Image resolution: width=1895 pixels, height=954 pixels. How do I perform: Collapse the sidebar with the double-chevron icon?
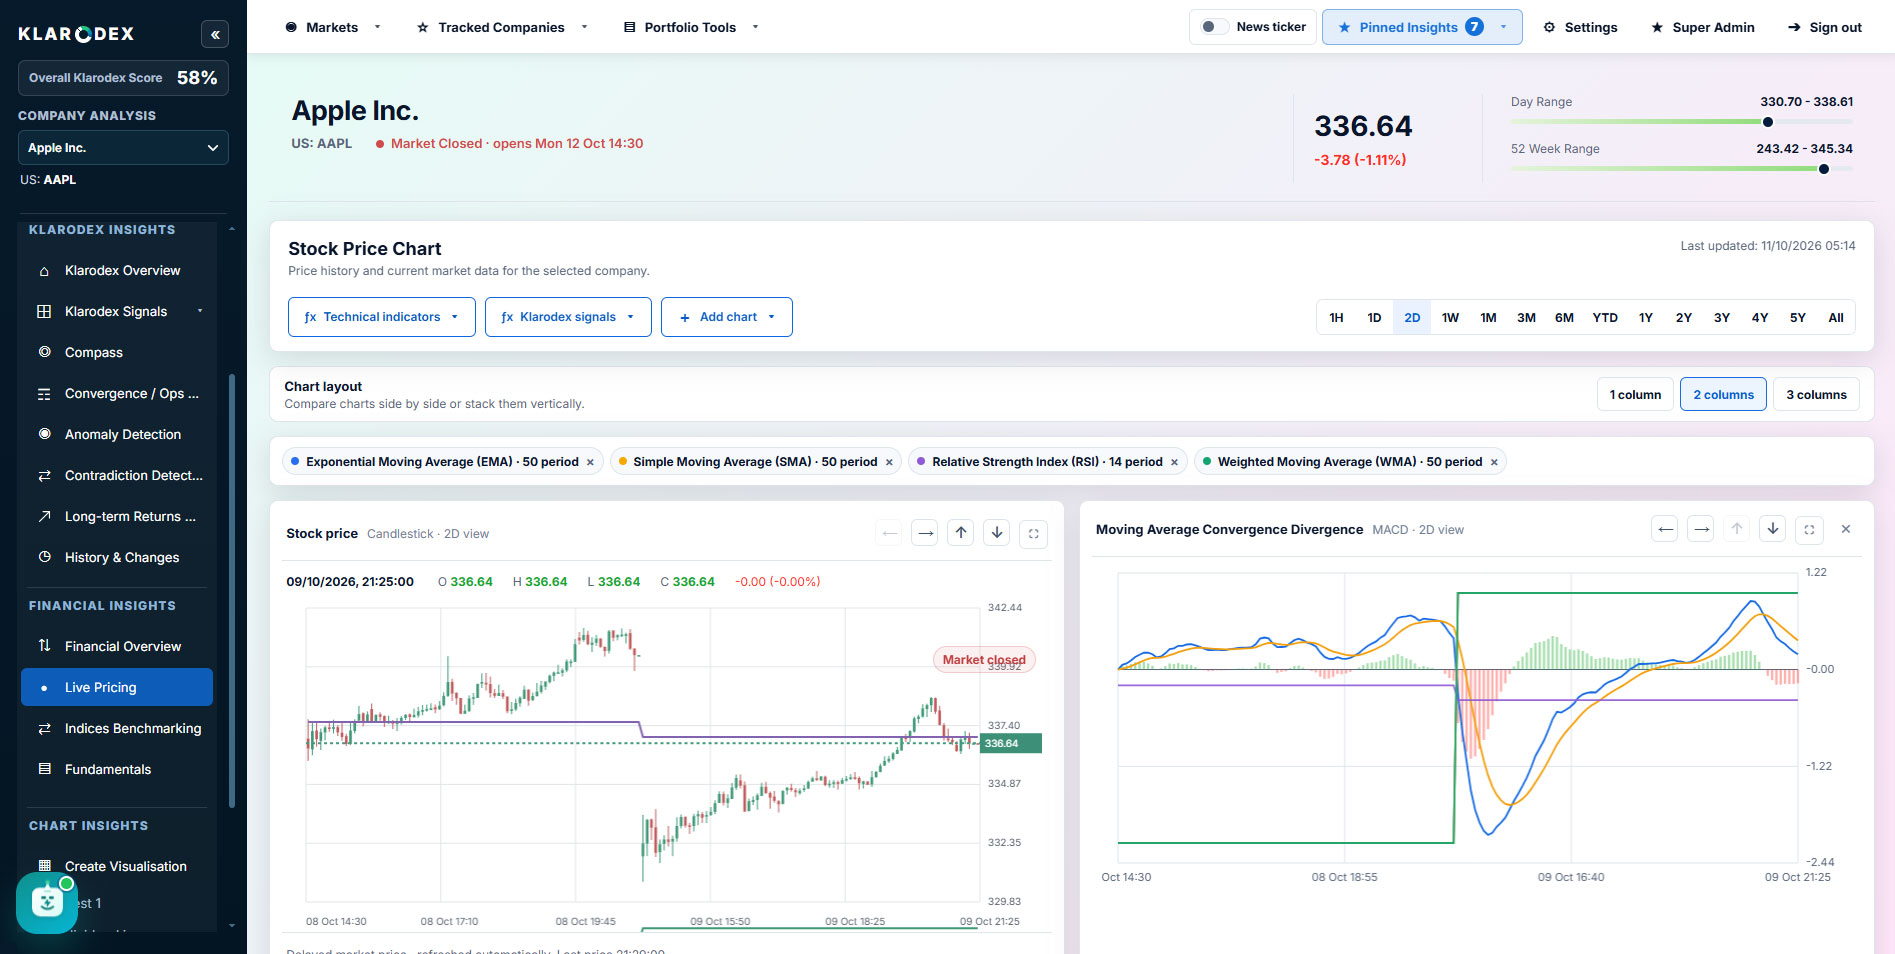coord(215,35)
